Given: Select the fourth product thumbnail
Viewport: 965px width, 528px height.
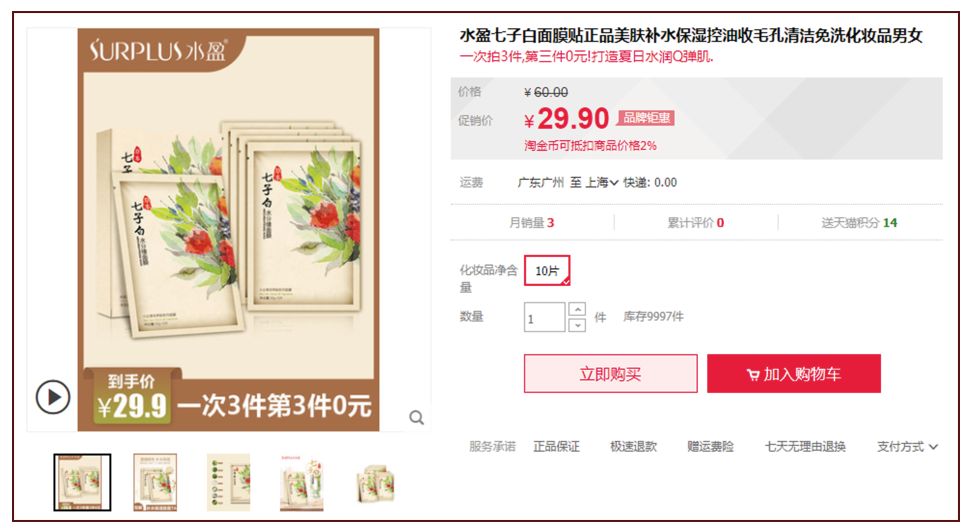Looking at the screenshot, I should coord(302,483).
